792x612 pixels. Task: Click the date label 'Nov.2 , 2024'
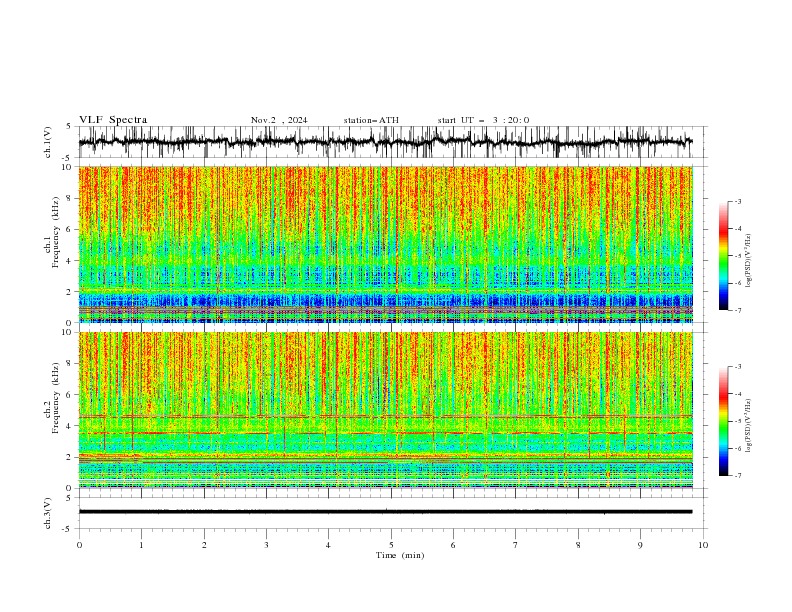[x=279, y=120]
